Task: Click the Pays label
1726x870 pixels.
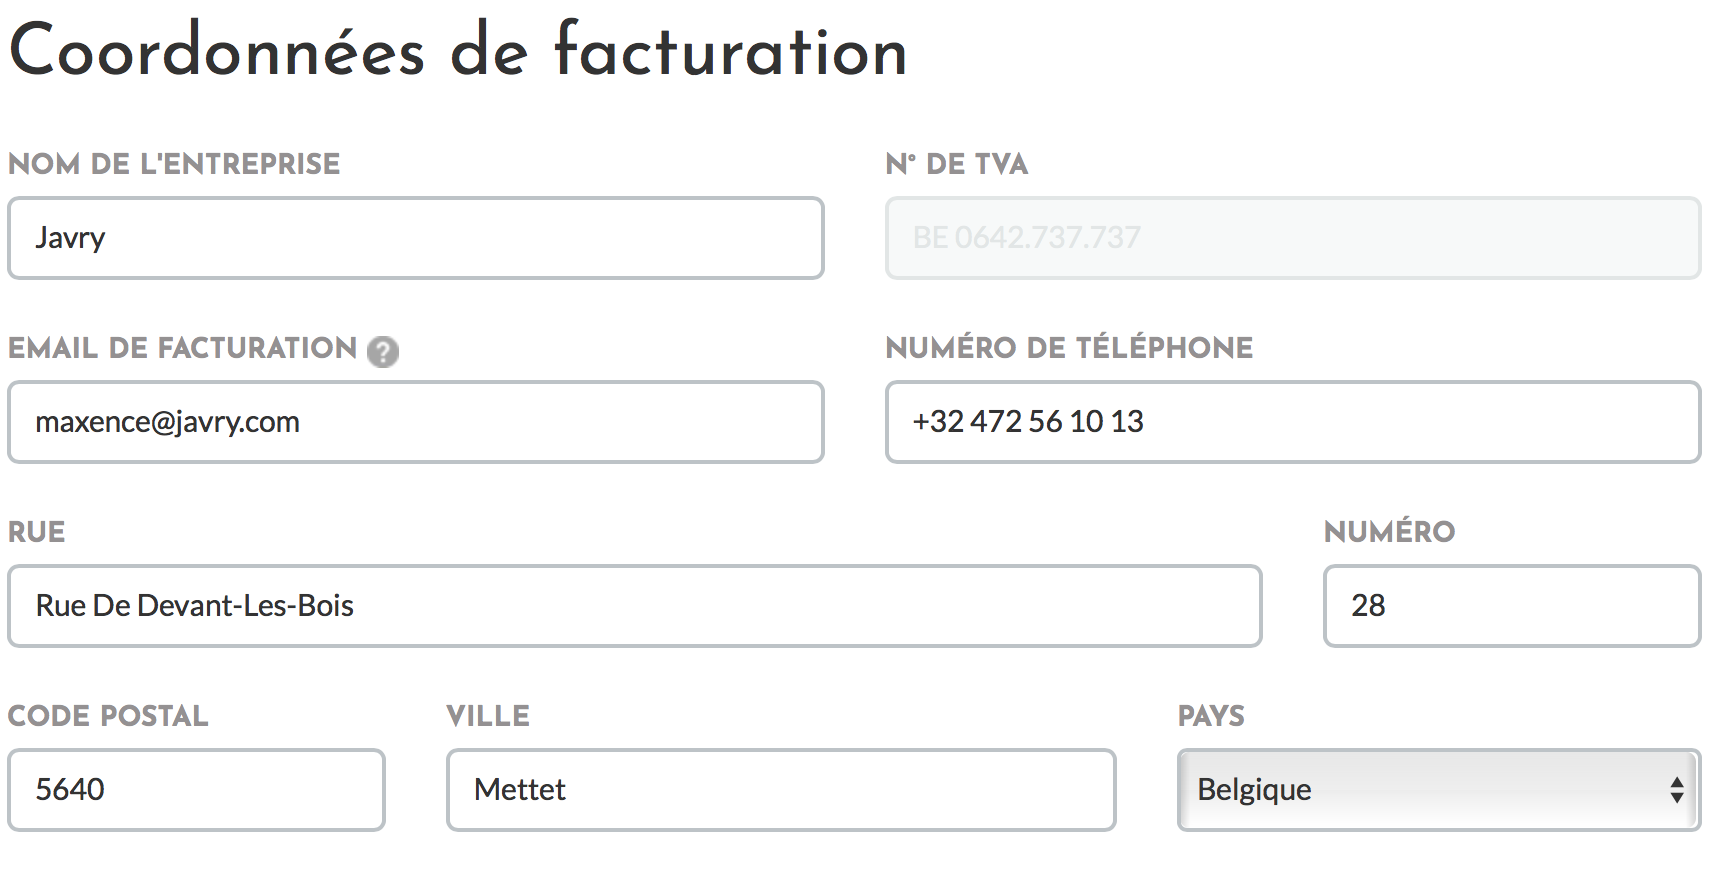Action: pyautogui.click(x=1211, y=716)
